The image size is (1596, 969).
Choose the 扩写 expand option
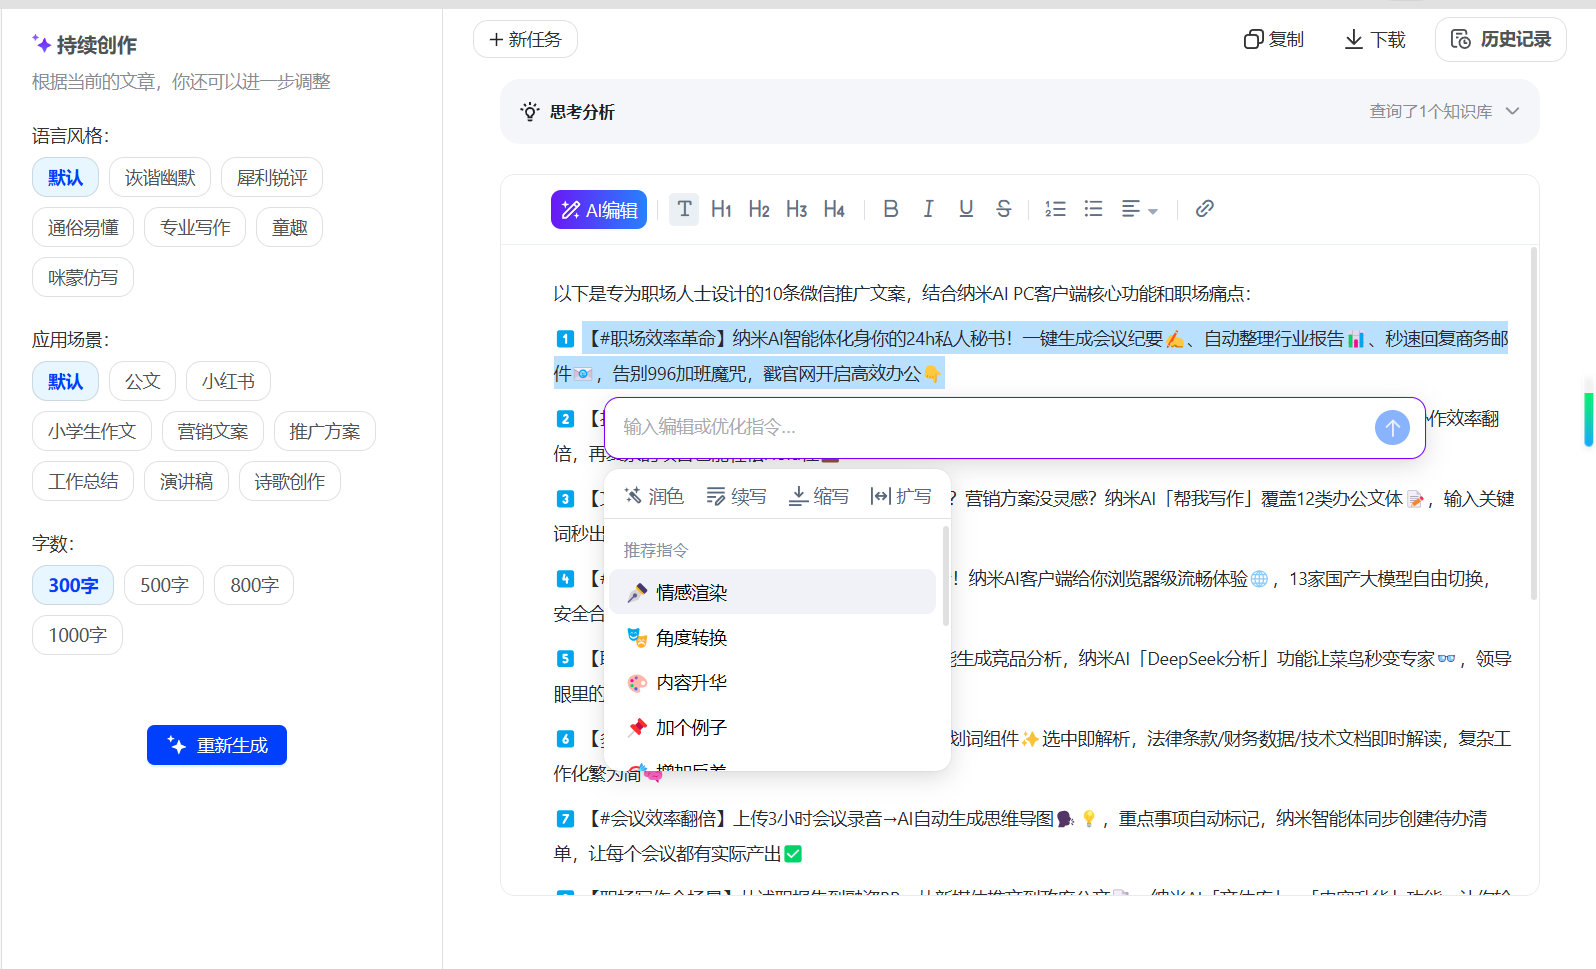901,497
